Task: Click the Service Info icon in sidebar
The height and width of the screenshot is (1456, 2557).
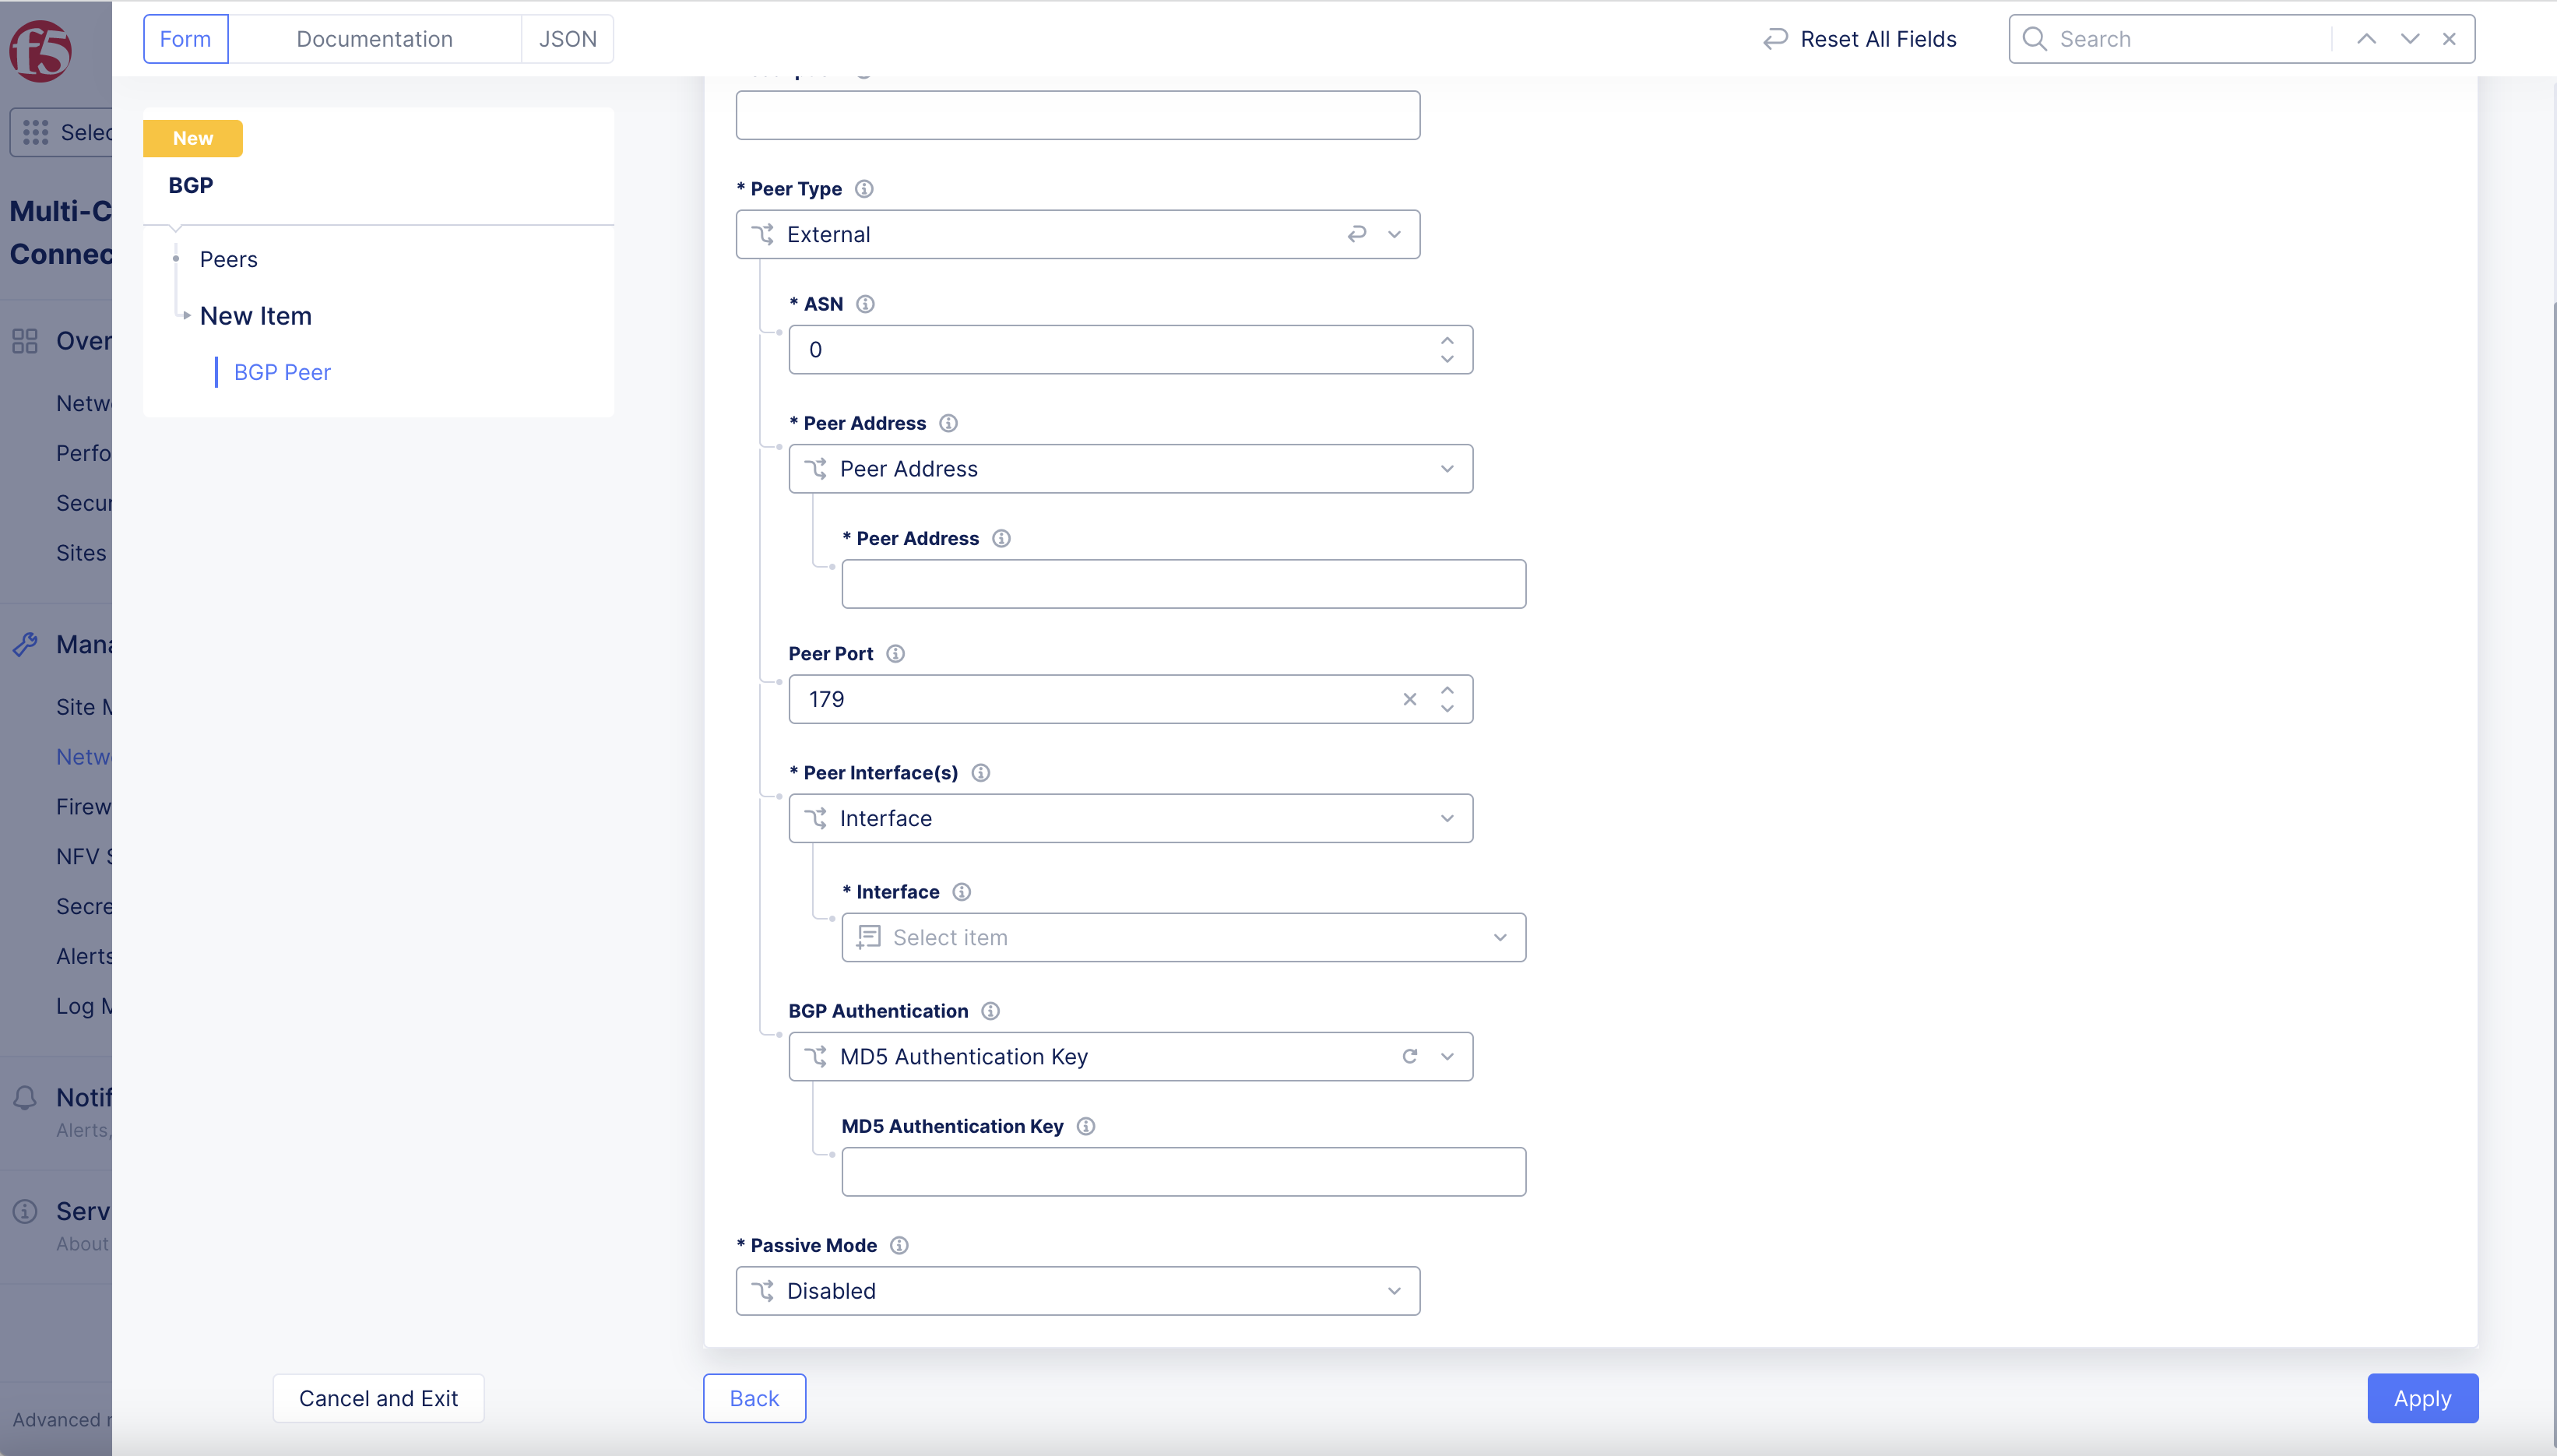Action: pyautogui.click(x=25, y=1211)
